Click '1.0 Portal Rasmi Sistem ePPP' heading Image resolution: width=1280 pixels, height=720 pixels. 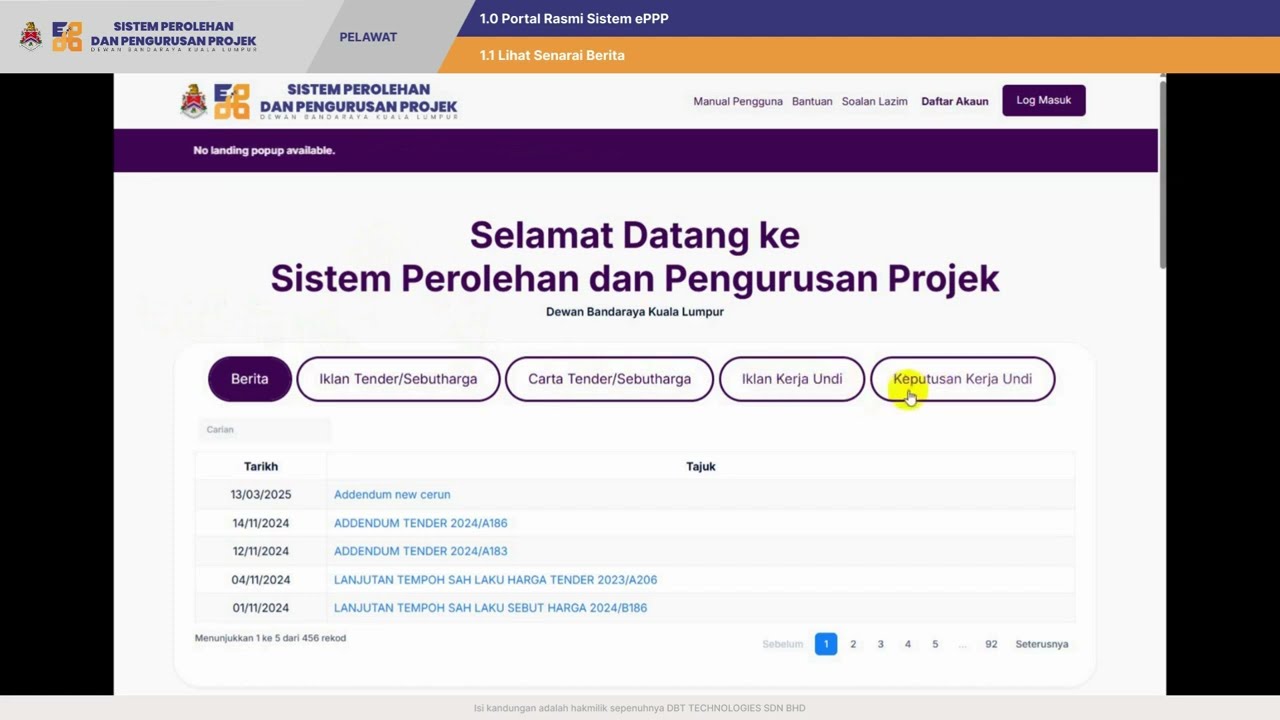pyautogui.click(x=574, y=18)
